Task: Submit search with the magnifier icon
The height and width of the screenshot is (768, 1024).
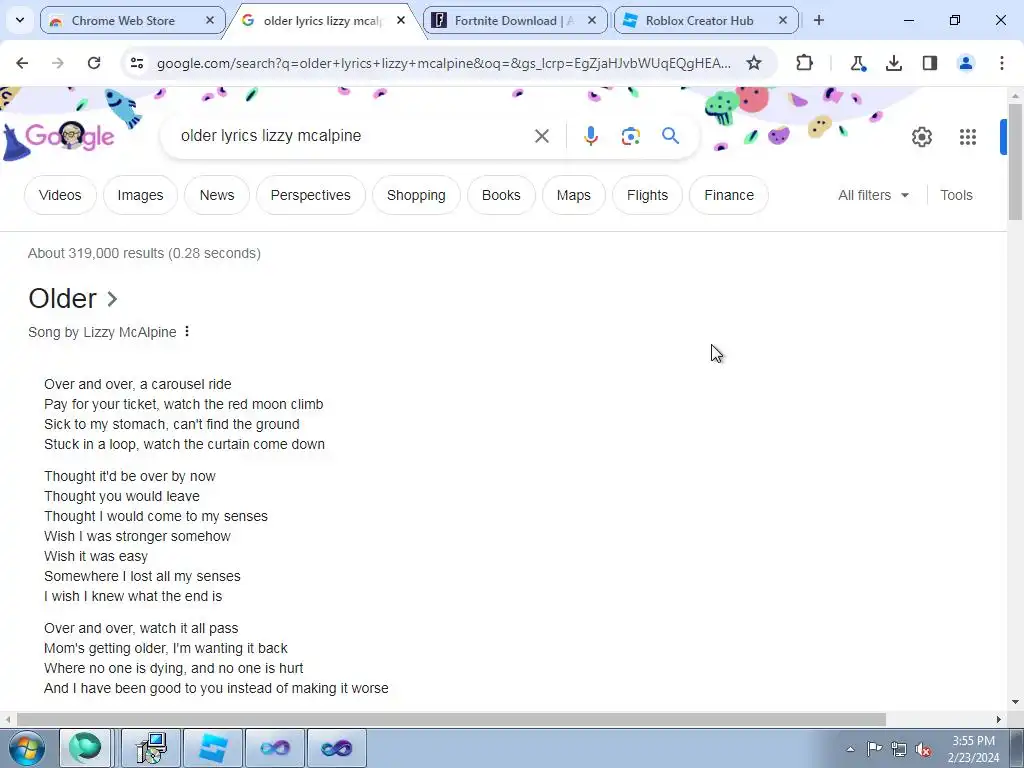Action: tap(670, 136)
